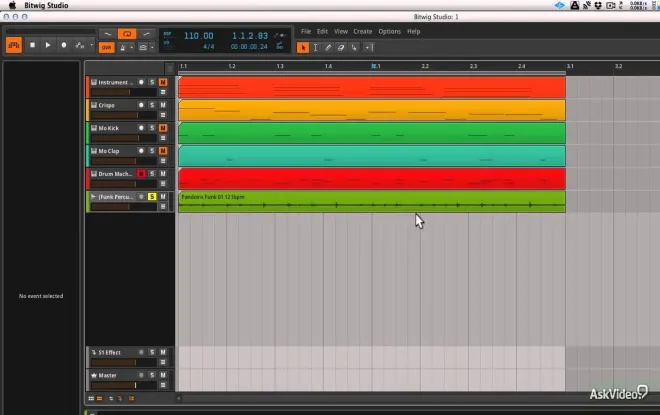Expand automation lanes on Drum Machine track
This screenshot has height=415, width=660.
pos(163,184)
